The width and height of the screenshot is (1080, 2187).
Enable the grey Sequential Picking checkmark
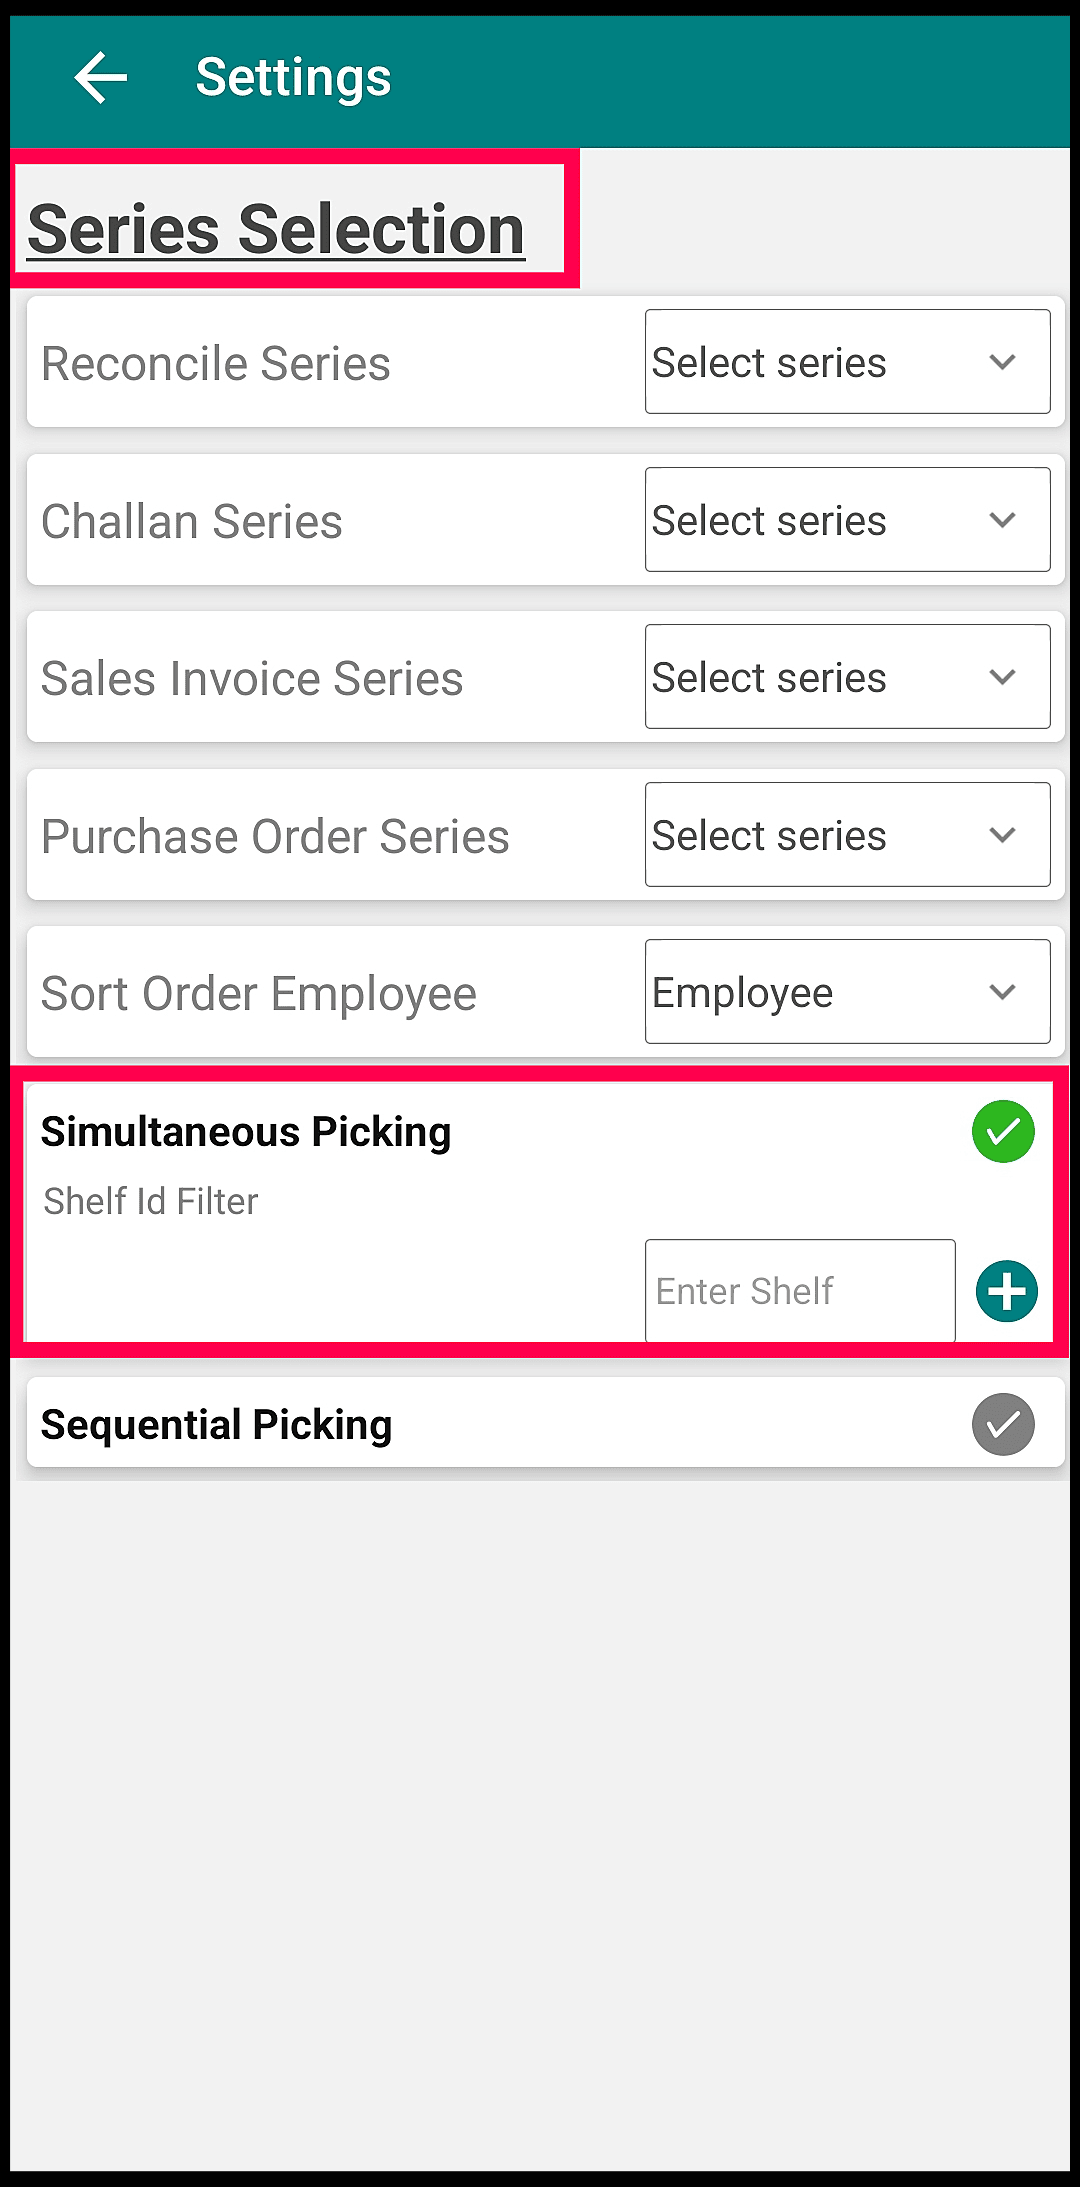[x=1003, y=1424]
